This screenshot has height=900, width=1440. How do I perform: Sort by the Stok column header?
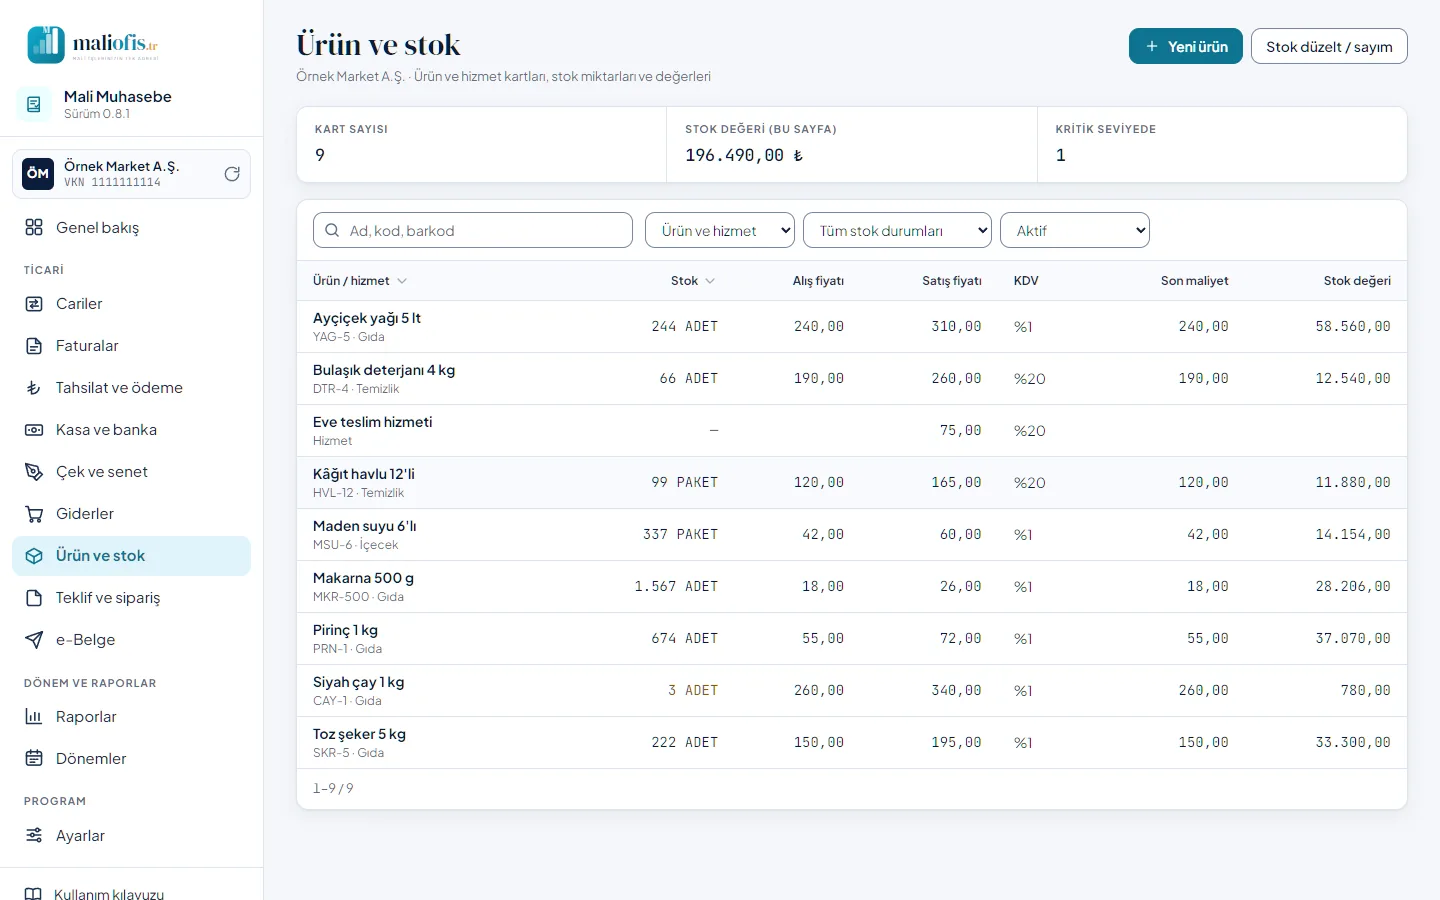click(x=693, y=281)
